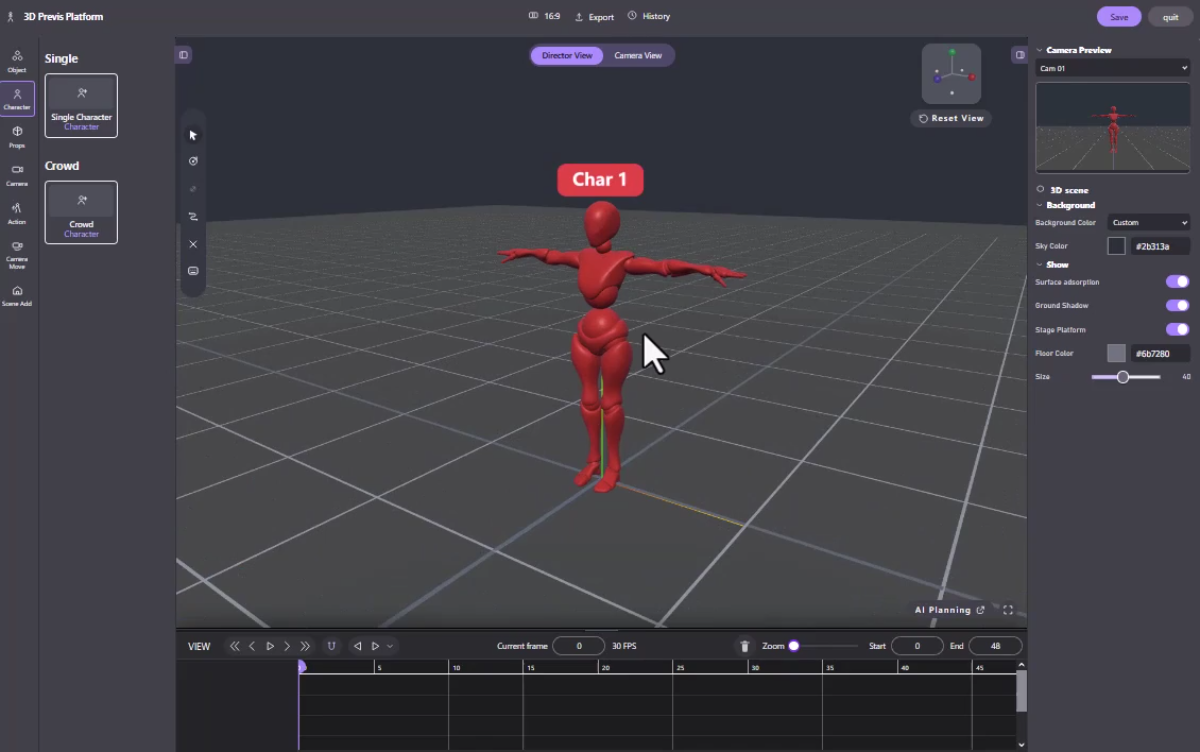Open the Scene Add sidebar panel
Image resolution: width=1200 pixels, height=752 pixels.
17,295
